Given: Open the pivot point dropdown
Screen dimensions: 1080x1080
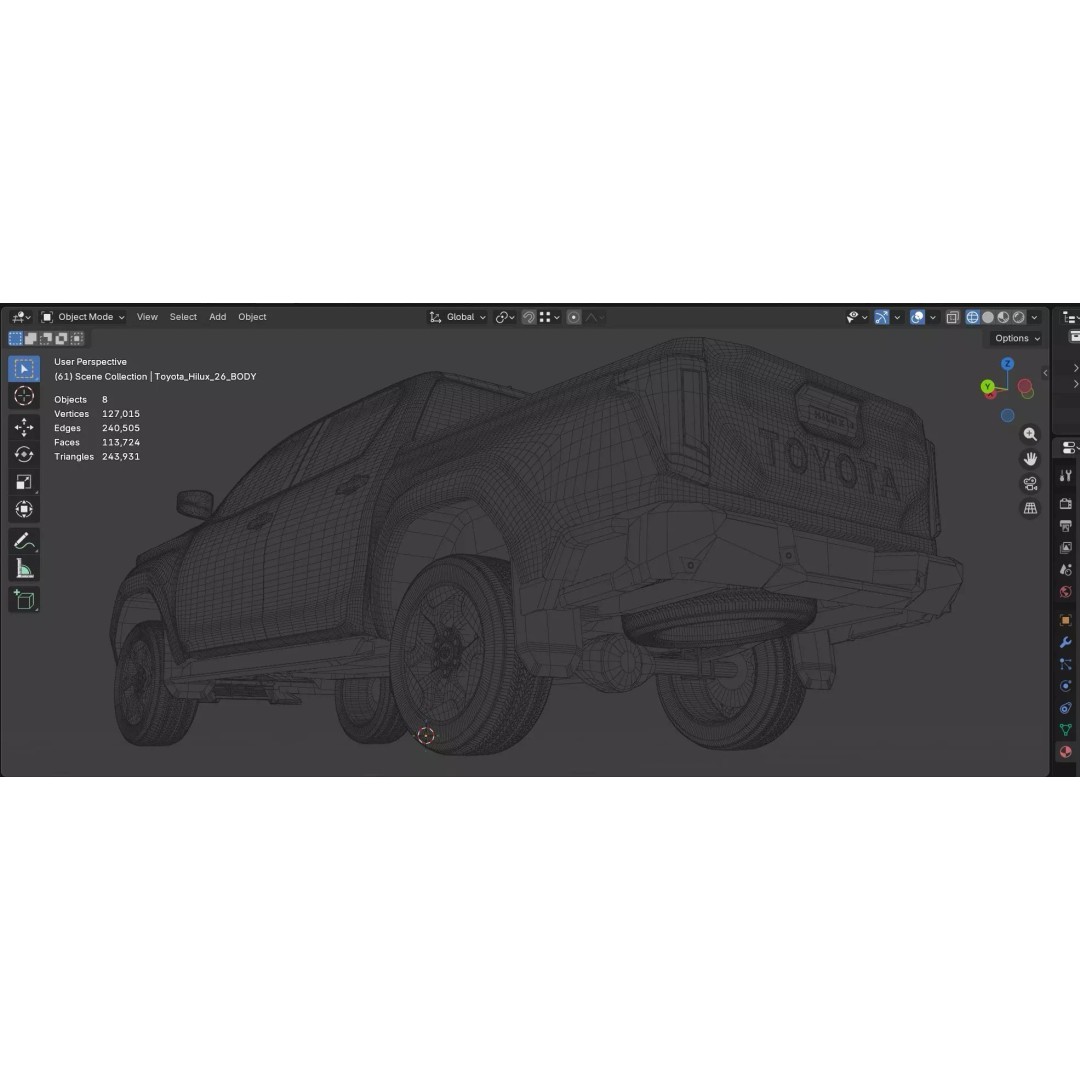Looking at the screenshot, I should click(x=506, y=318).
